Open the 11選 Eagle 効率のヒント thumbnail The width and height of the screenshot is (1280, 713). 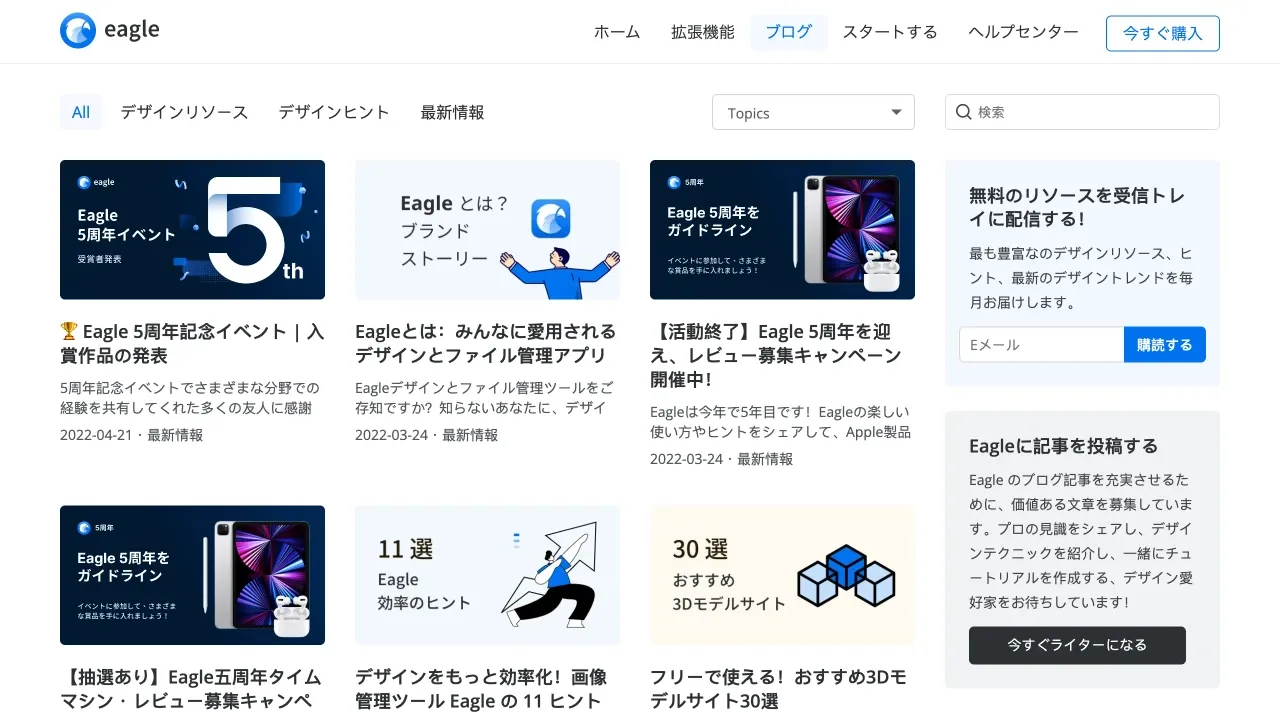point(487,575)
